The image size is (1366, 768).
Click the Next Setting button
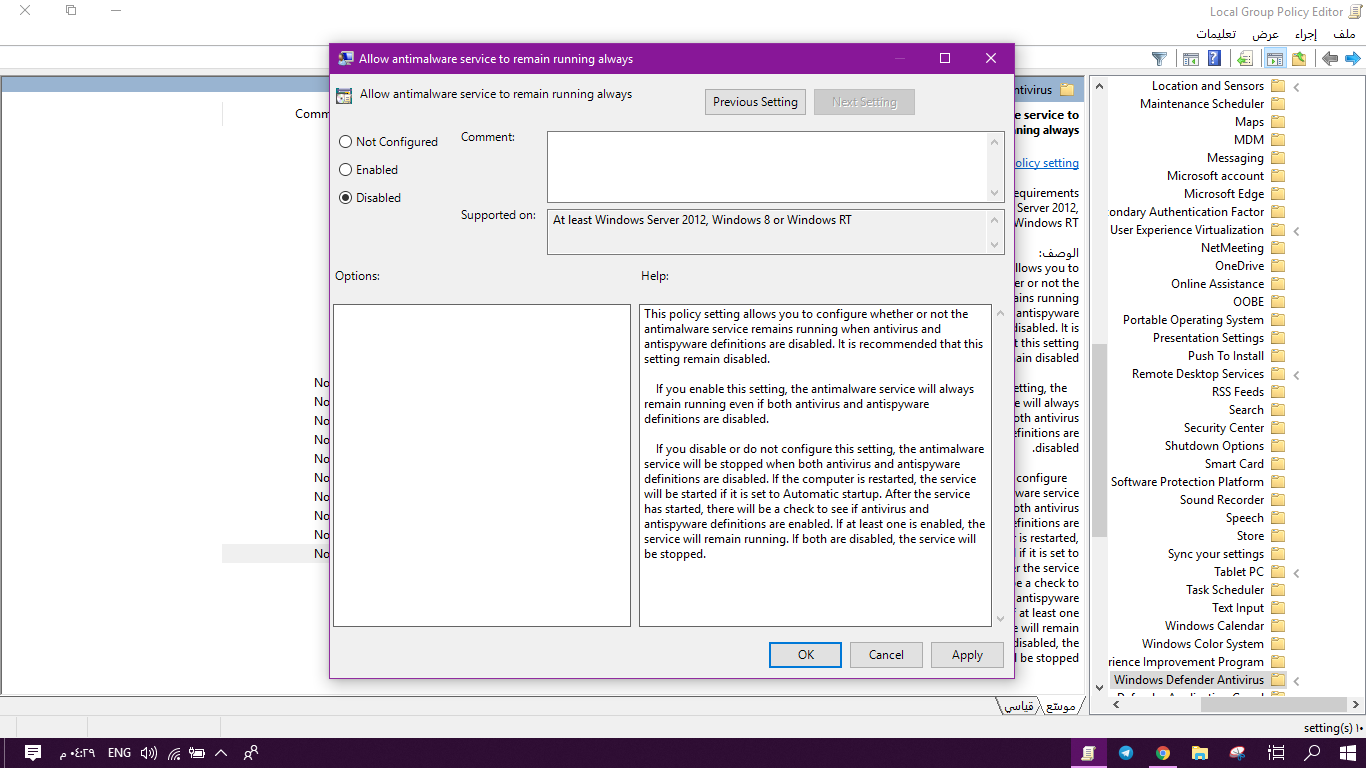864,102
